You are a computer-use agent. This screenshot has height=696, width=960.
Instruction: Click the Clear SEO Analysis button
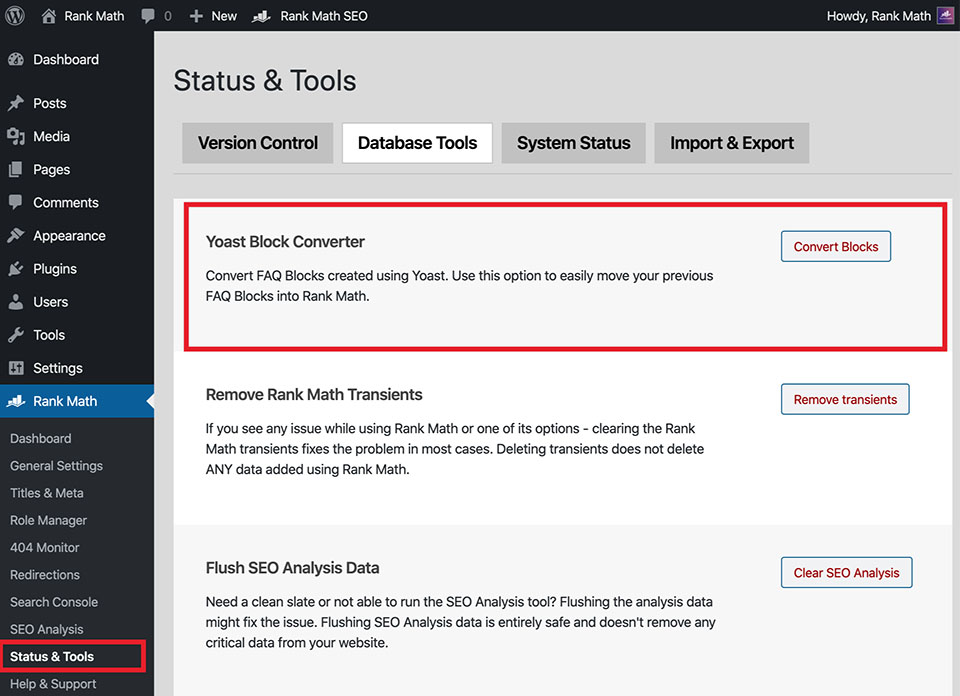point(846,573)
